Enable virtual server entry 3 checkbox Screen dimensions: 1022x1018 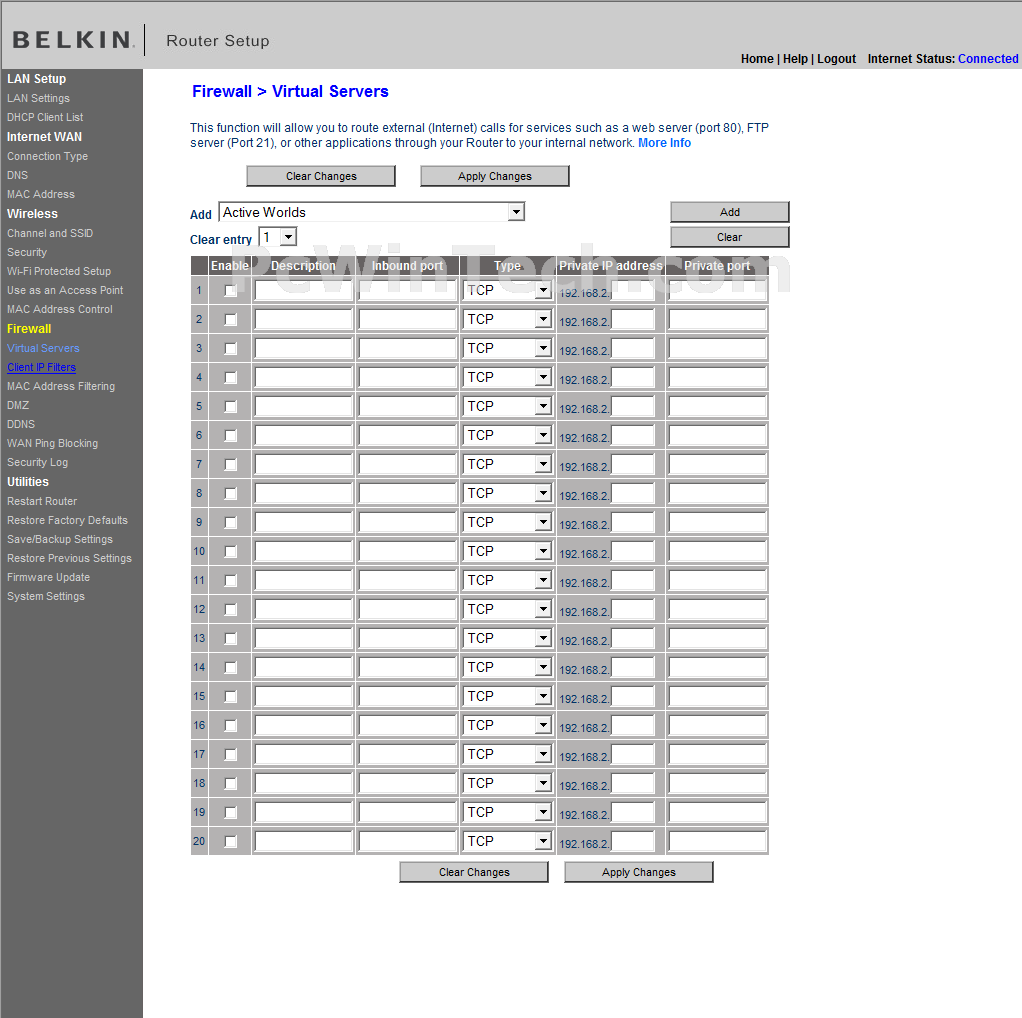pyautogui.click(x=230, y=349)
